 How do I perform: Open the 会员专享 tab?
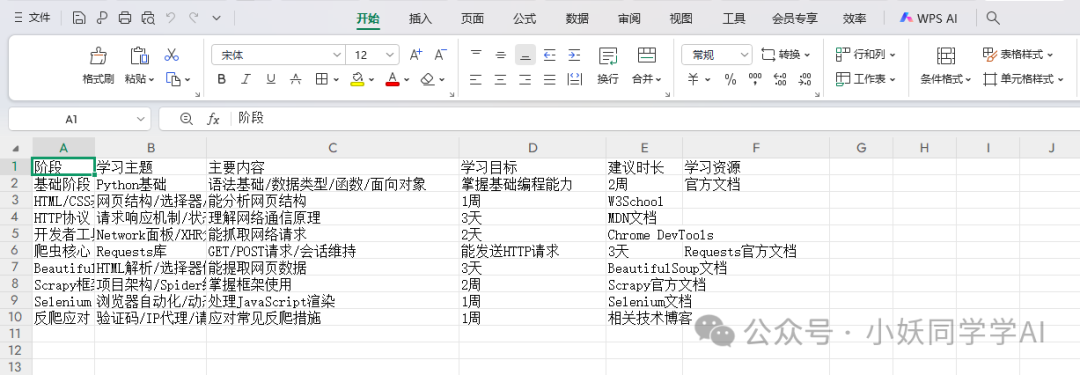click(x=794, y=19)
